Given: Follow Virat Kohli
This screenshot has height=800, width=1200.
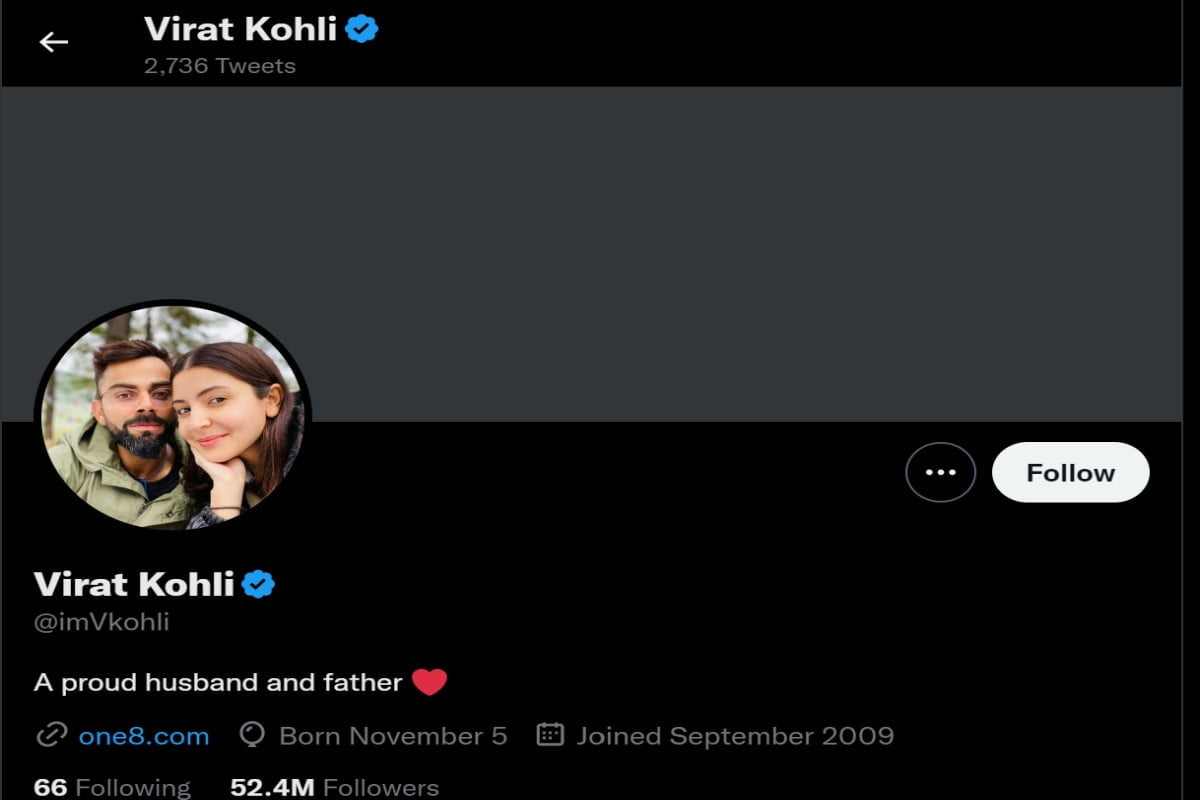Looking at the screenshot, I should (1070, 472).
